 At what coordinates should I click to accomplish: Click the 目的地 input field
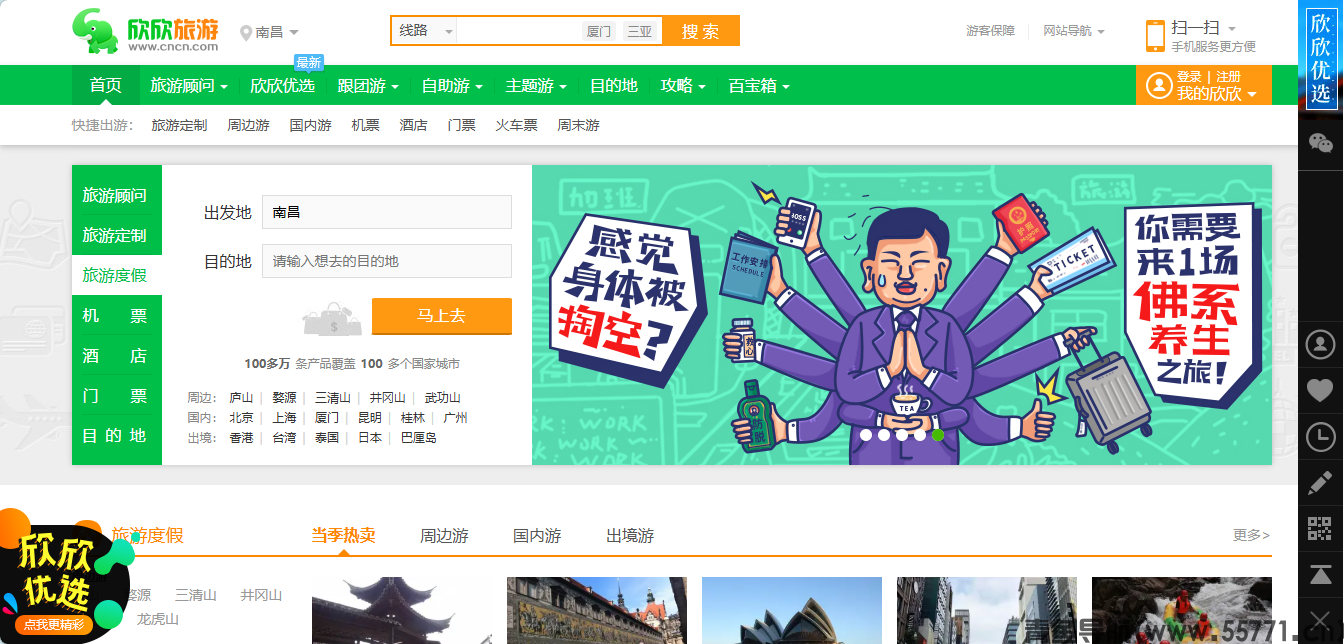[387, 261]
